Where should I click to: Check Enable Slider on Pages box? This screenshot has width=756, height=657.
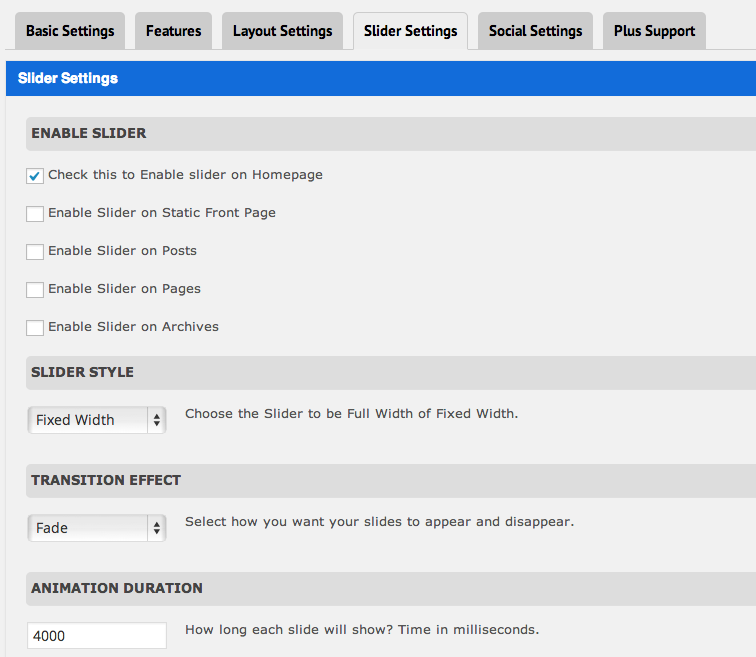[x=35, y=290]
